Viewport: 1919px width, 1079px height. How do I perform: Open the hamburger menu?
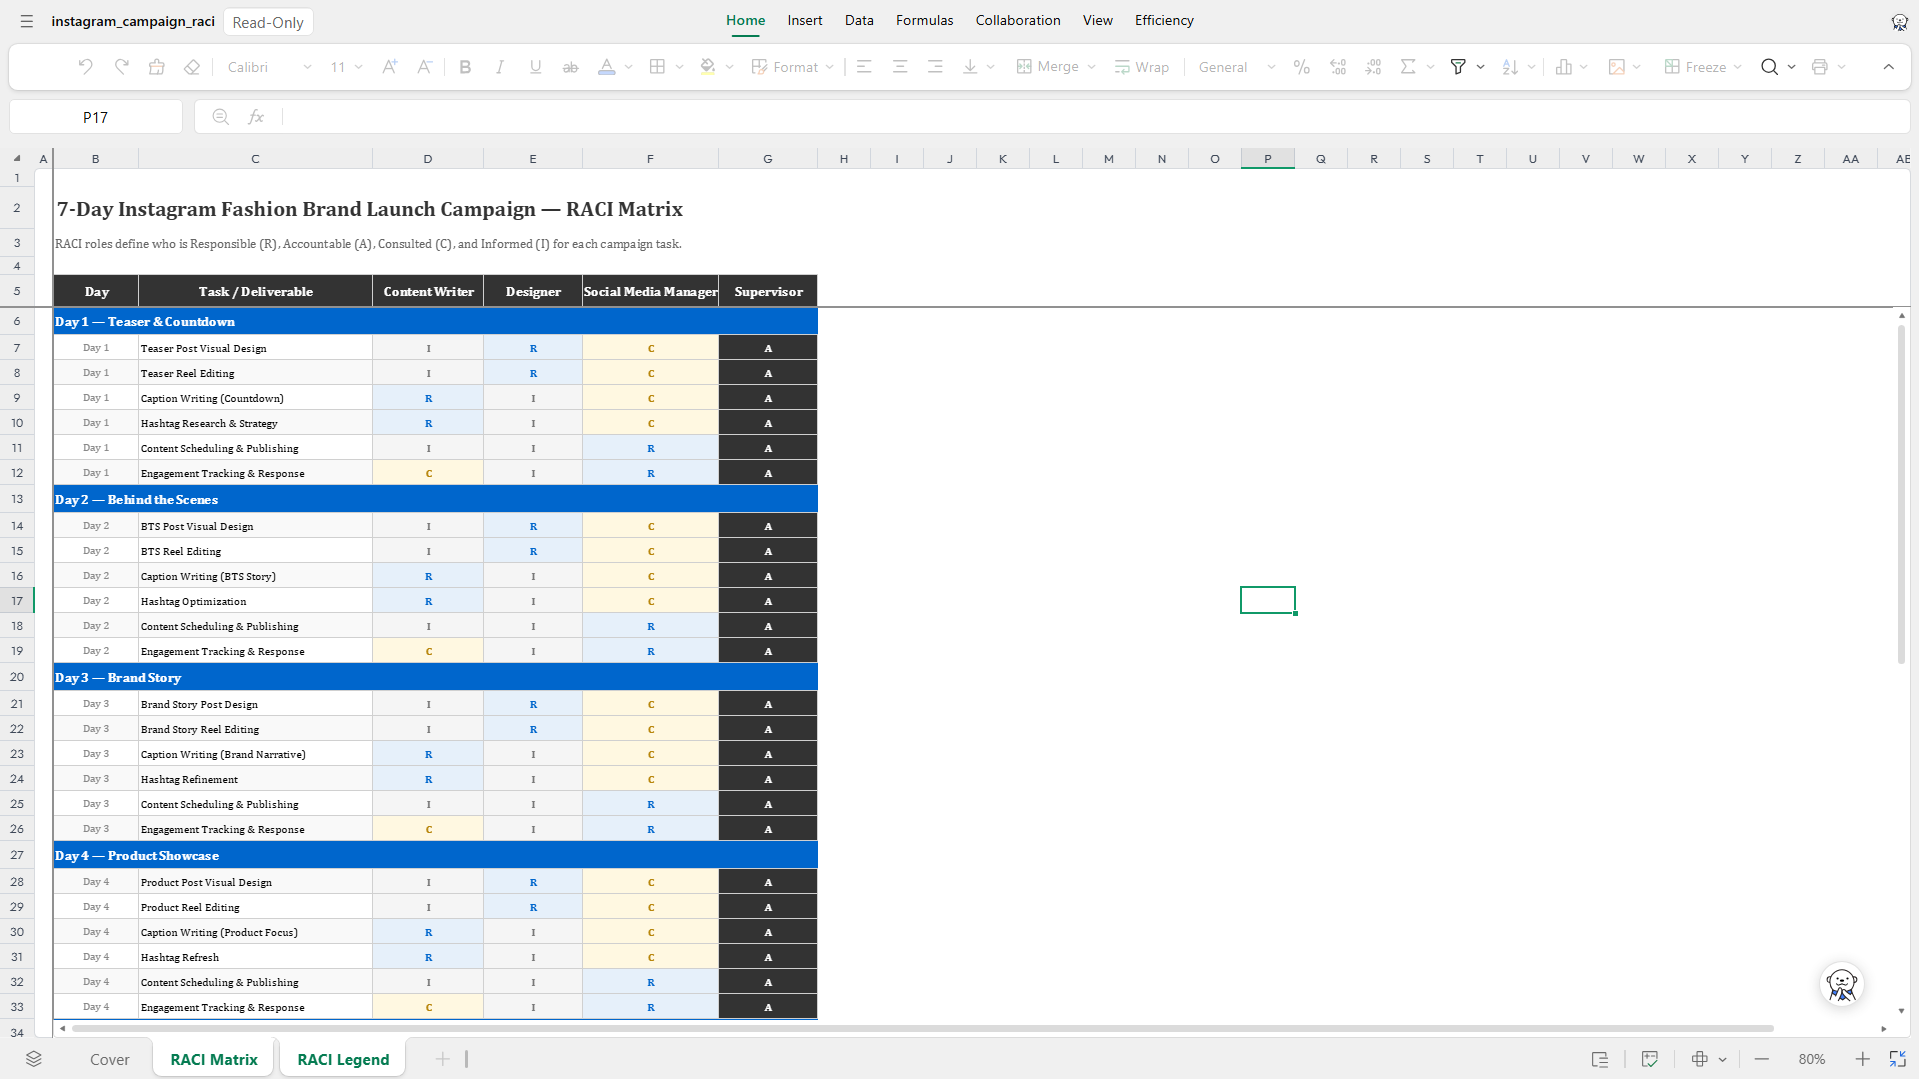click(x=27, y=21)
